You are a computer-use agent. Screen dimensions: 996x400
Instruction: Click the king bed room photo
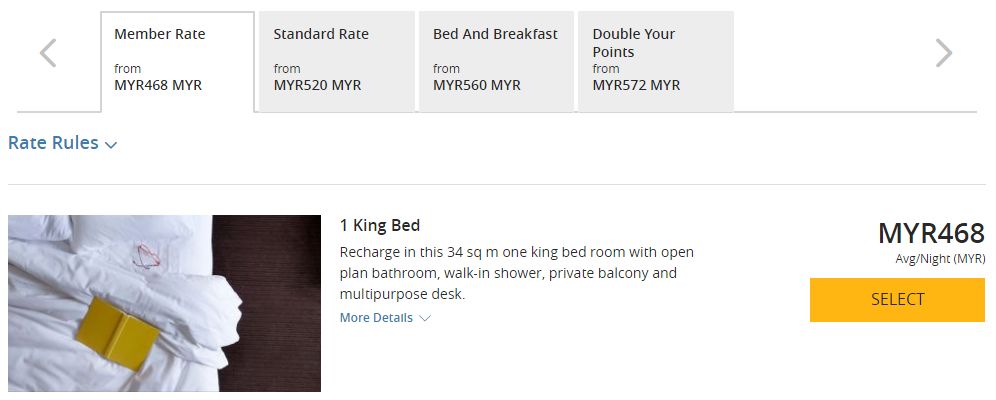point(164,303)
